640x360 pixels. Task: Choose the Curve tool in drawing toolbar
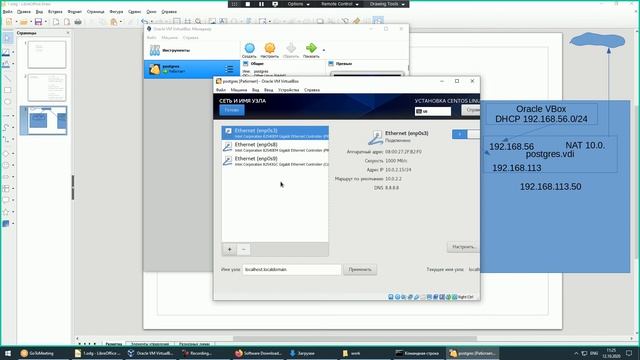6,128
